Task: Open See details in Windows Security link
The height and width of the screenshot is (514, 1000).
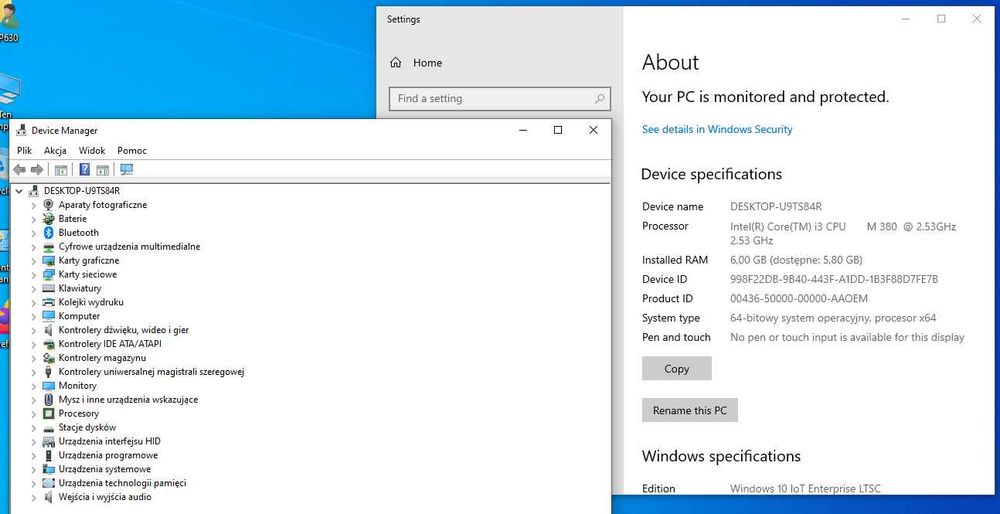Action: click(717, 129)
